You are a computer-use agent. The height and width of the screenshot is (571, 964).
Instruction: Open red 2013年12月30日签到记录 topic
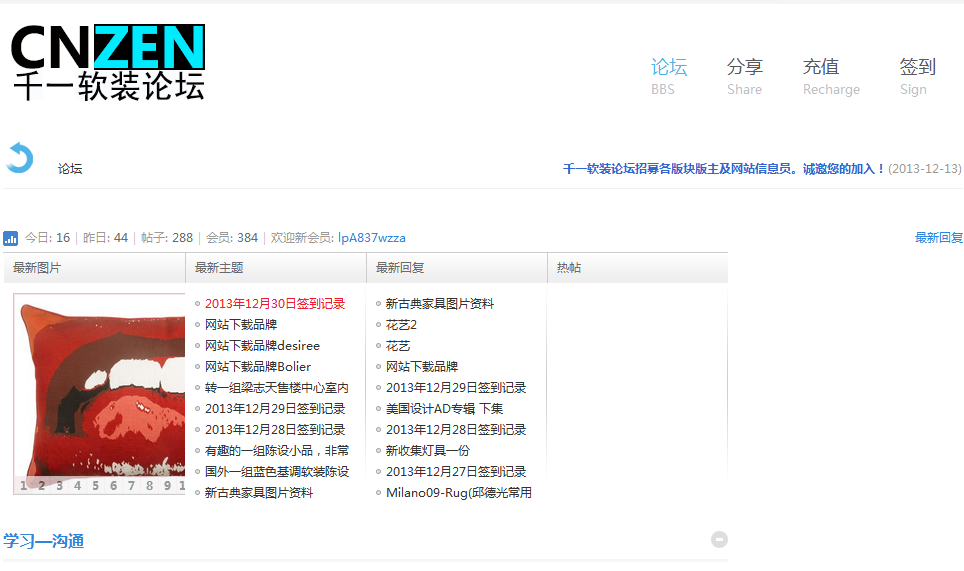click(x=275, y=304)
